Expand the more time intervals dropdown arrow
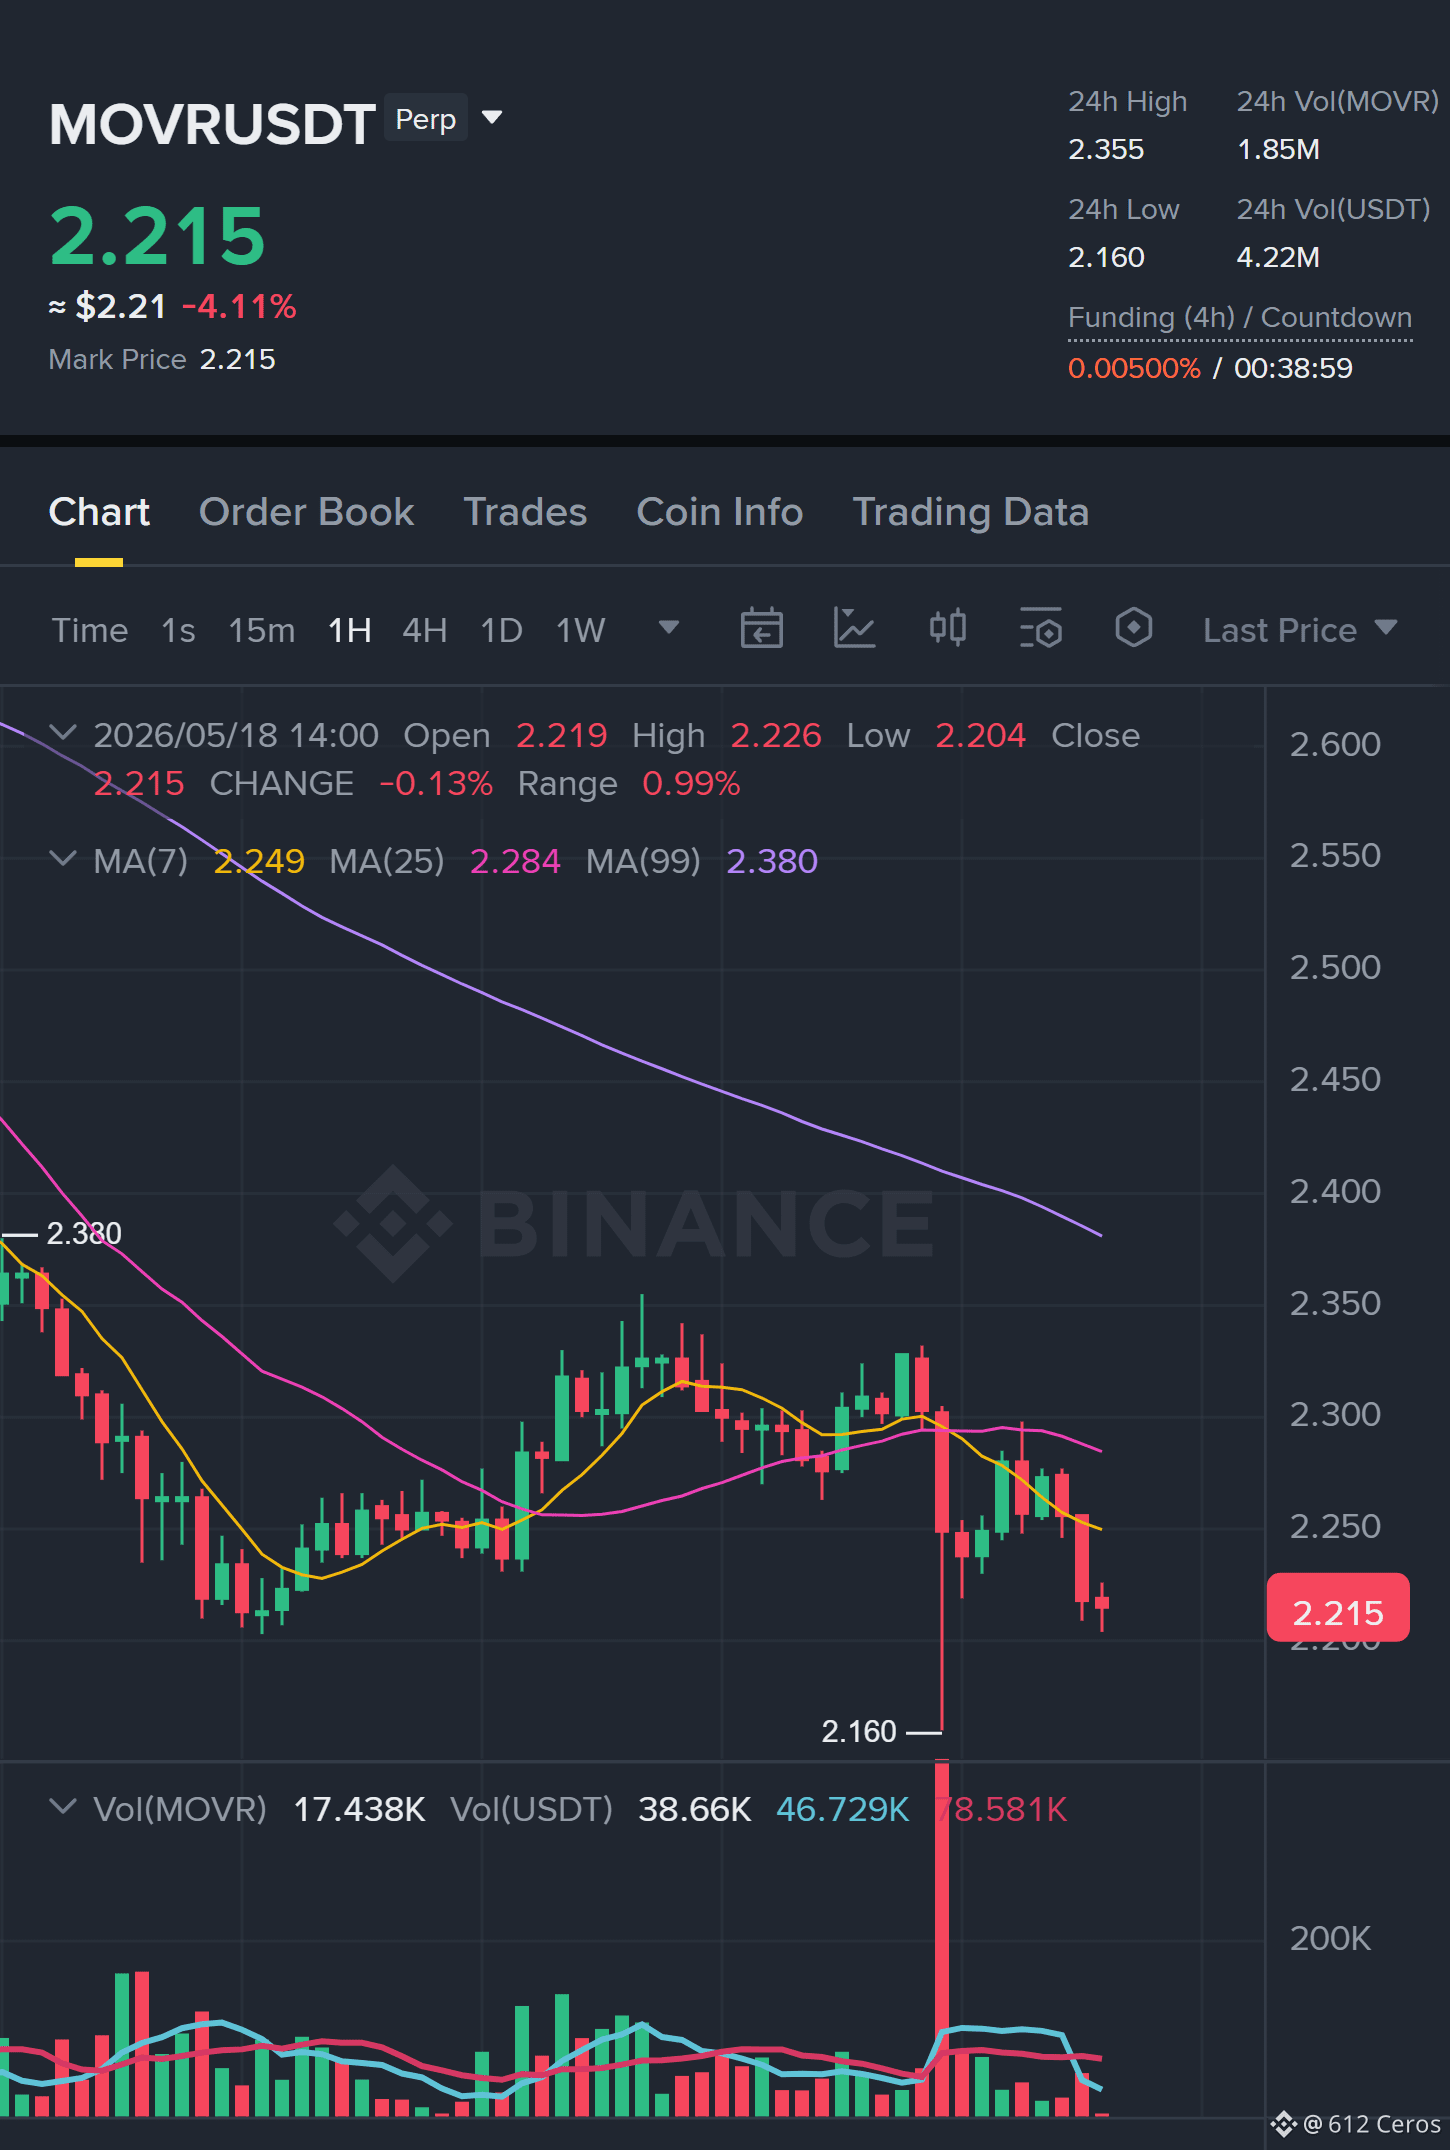 click(x=669, y=628)
